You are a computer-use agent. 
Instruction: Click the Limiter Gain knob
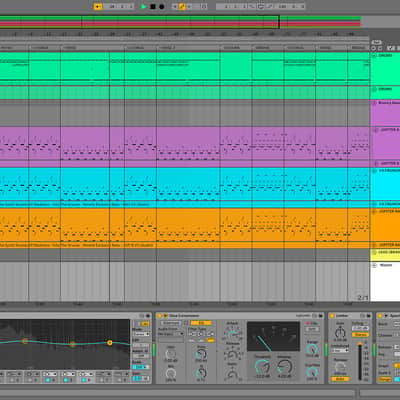(x=340, y=332)
